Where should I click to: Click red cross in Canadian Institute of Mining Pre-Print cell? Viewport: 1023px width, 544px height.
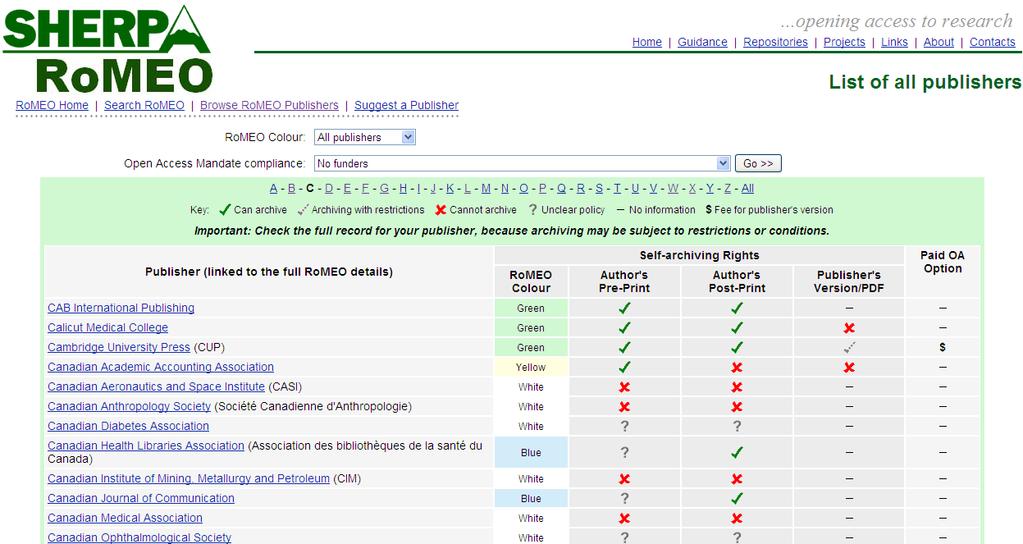tap(624, 479)
